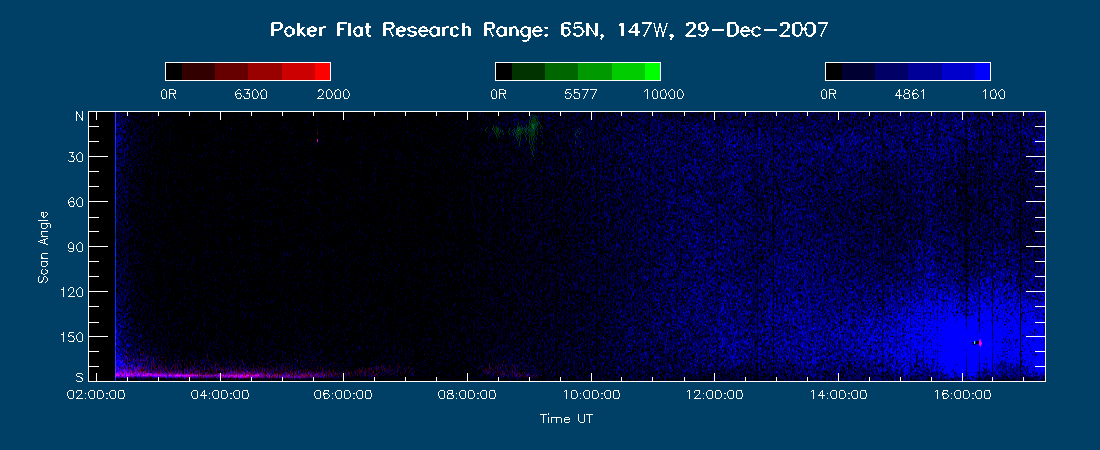
Task: Click the '120' scan angle tick label
Action: click(x=73, y=292)
